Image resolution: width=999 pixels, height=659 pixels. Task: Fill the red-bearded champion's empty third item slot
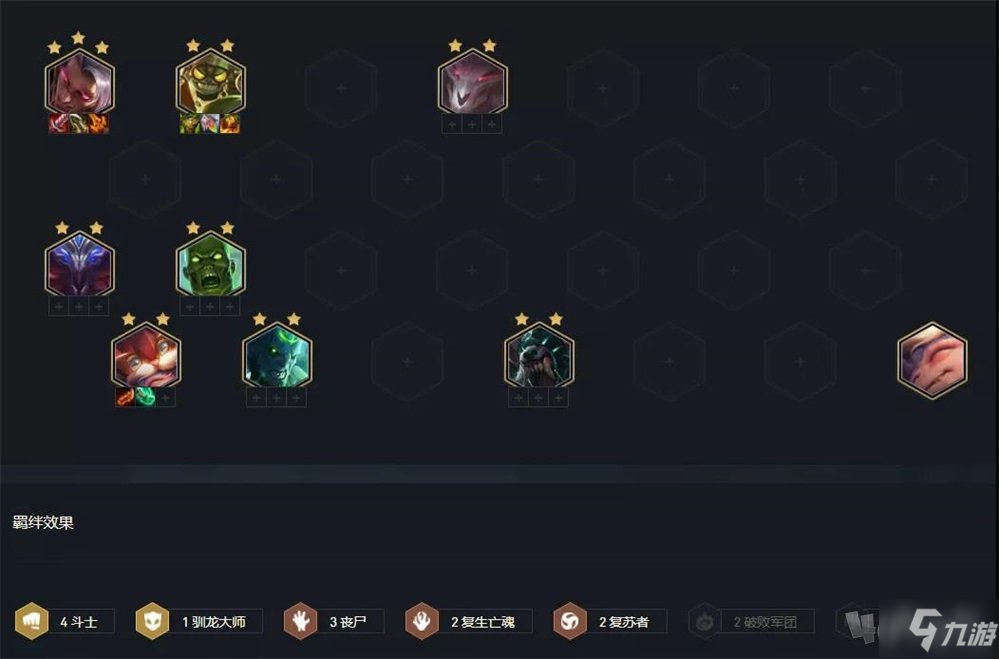(x=166, y=398)
